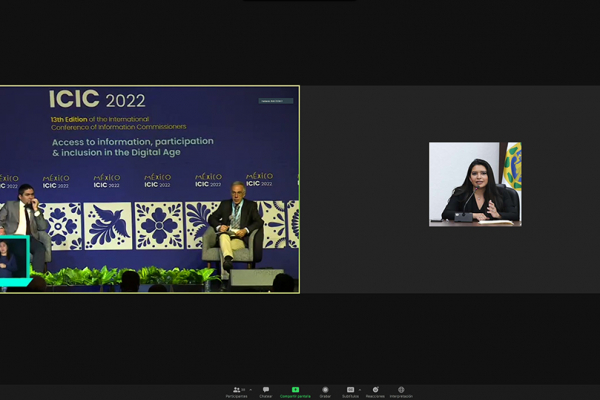Click '13th Edition of the International' text
600x400 pixels.
(x=100, y=119)
